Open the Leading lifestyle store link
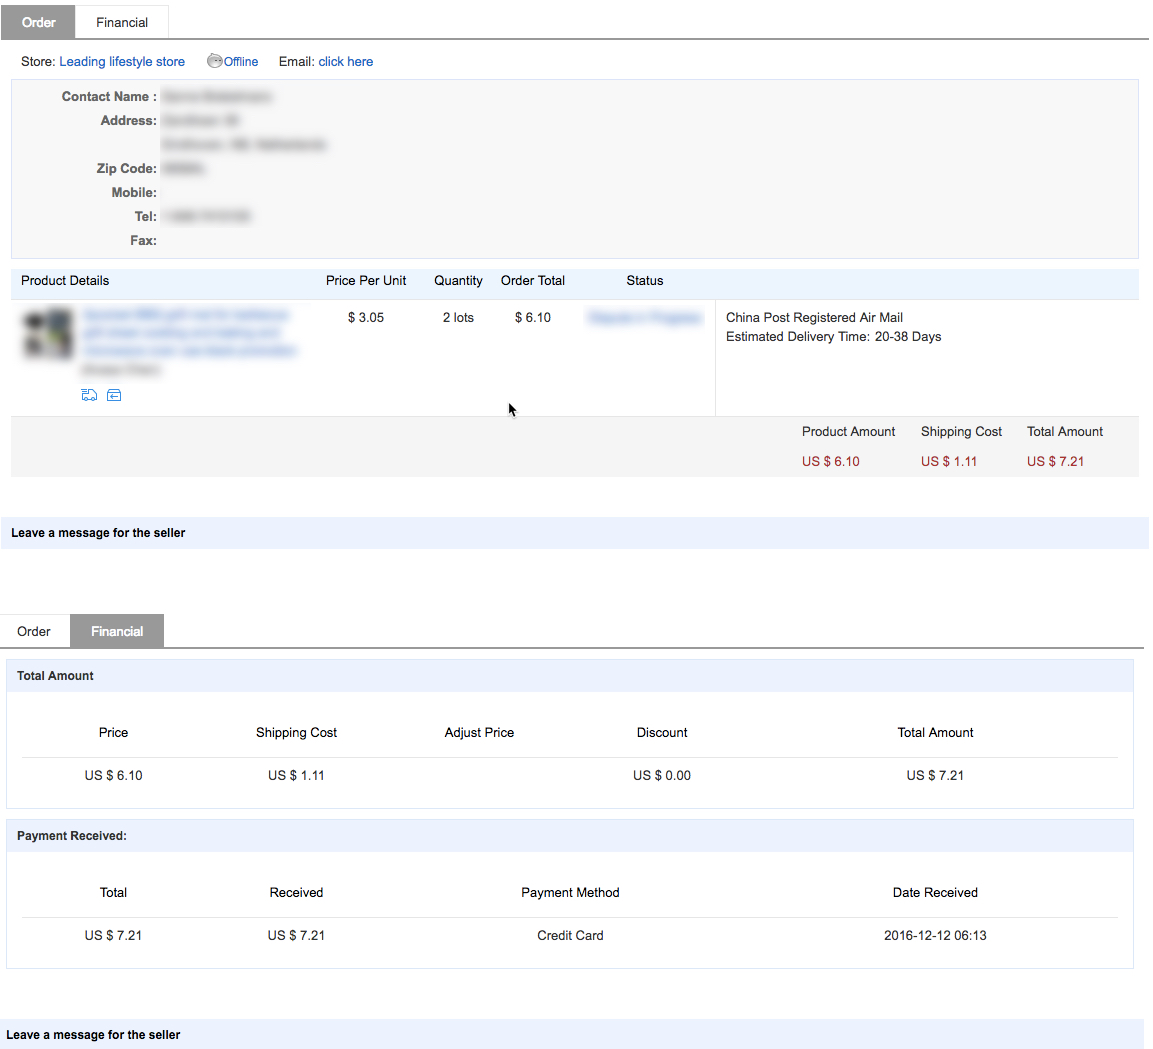 point(122,61)
